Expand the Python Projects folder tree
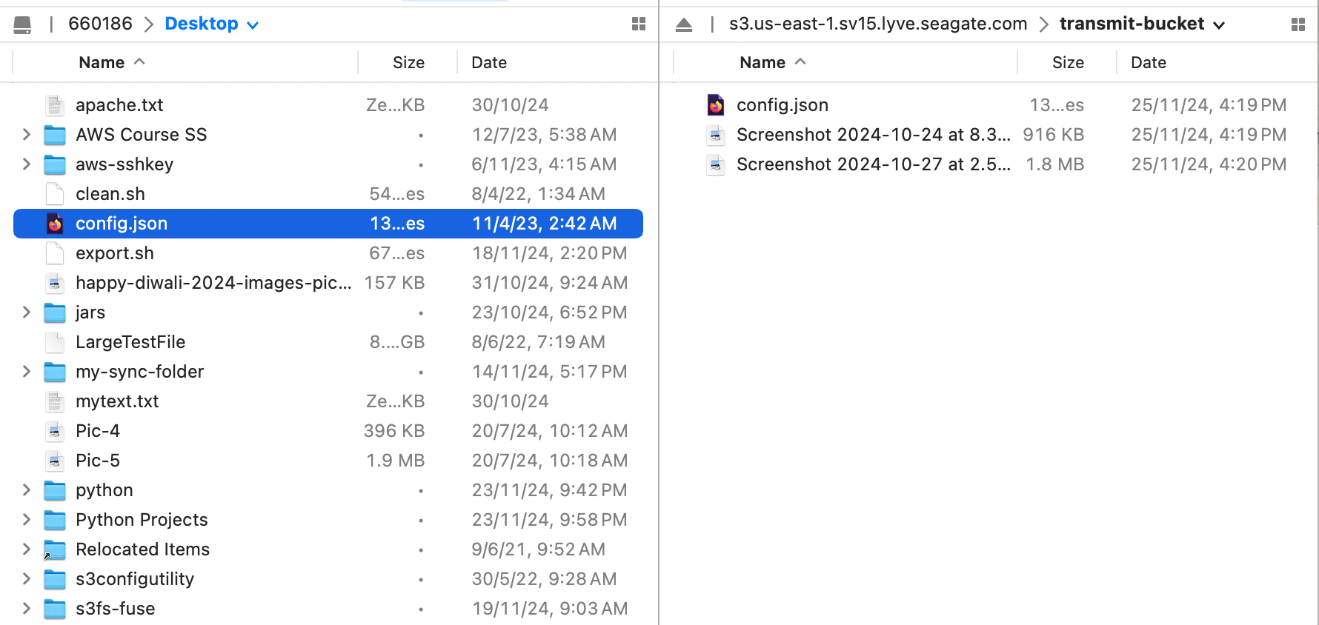Image resolution: width=1319 pixels, height=625 pixels. 27,520
